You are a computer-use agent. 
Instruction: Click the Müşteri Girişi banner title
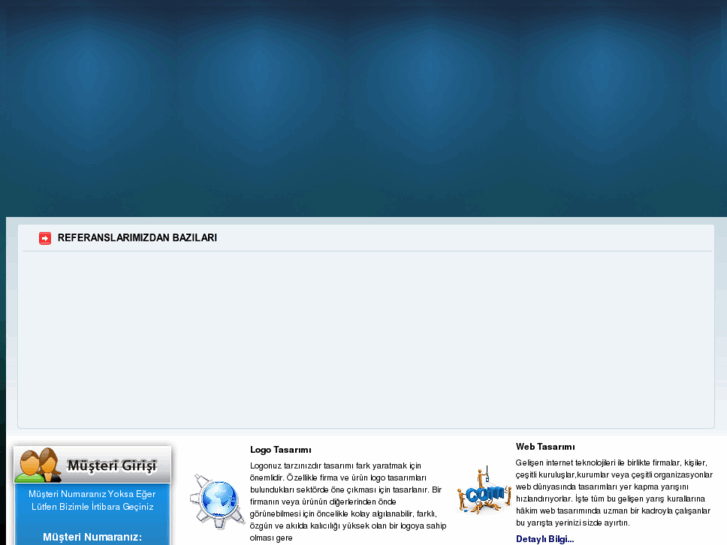[112, 465]
